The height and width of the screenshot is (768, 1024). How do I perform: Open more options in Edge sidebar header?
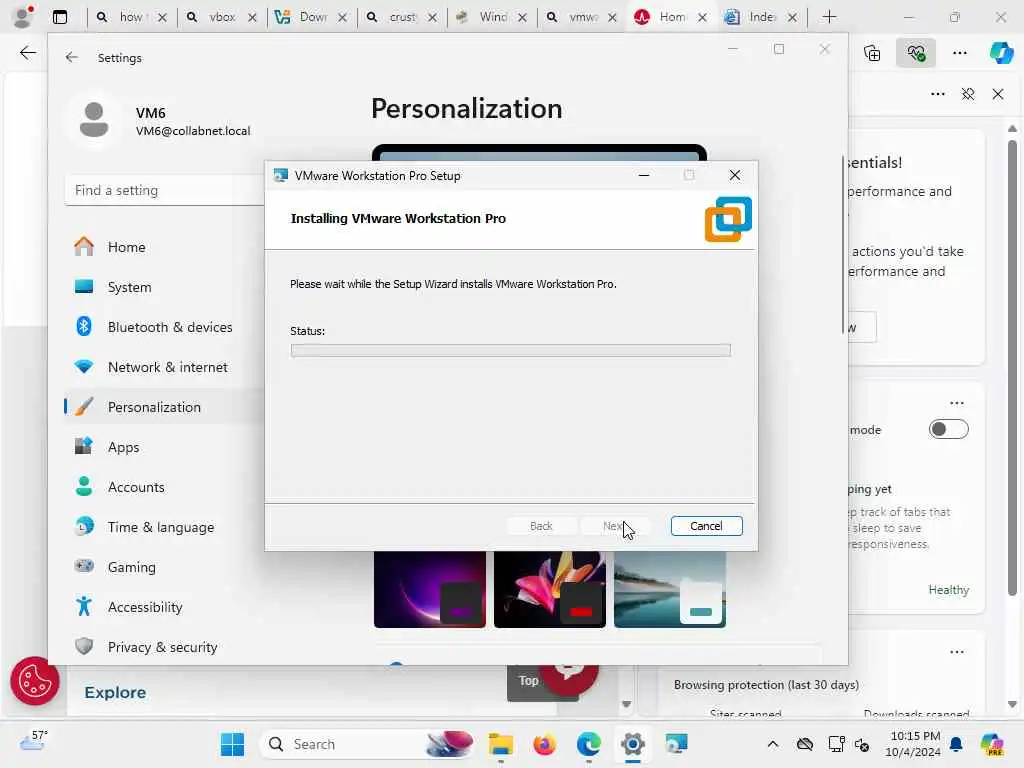click(938, 94)
